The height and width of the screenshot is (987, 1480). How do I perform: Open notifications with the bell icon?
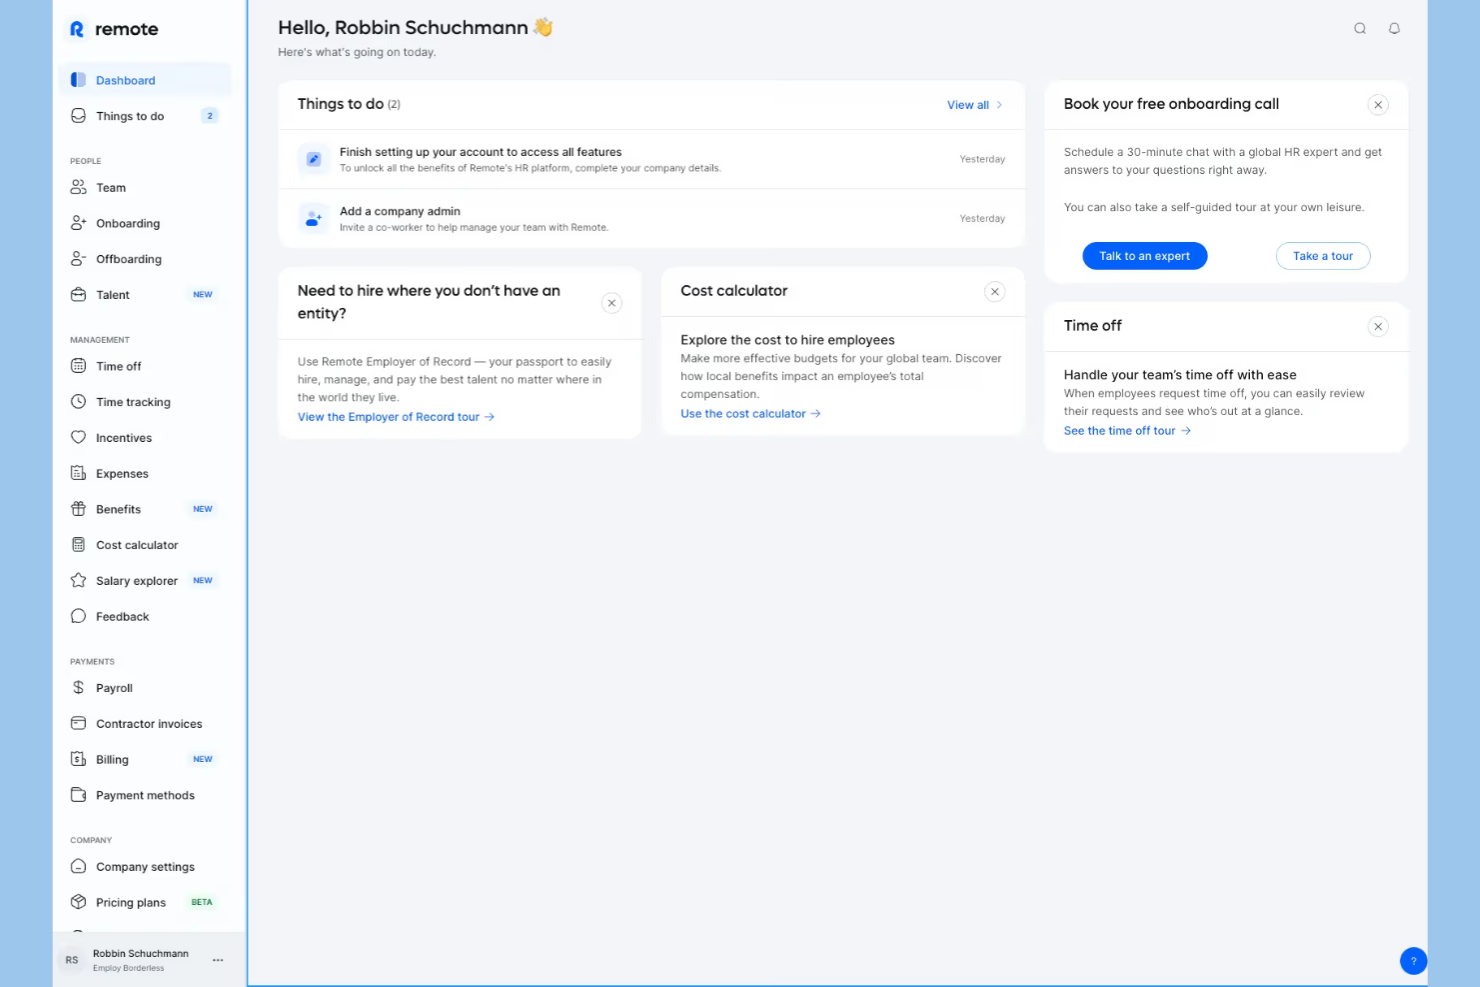coord(1394,28)
